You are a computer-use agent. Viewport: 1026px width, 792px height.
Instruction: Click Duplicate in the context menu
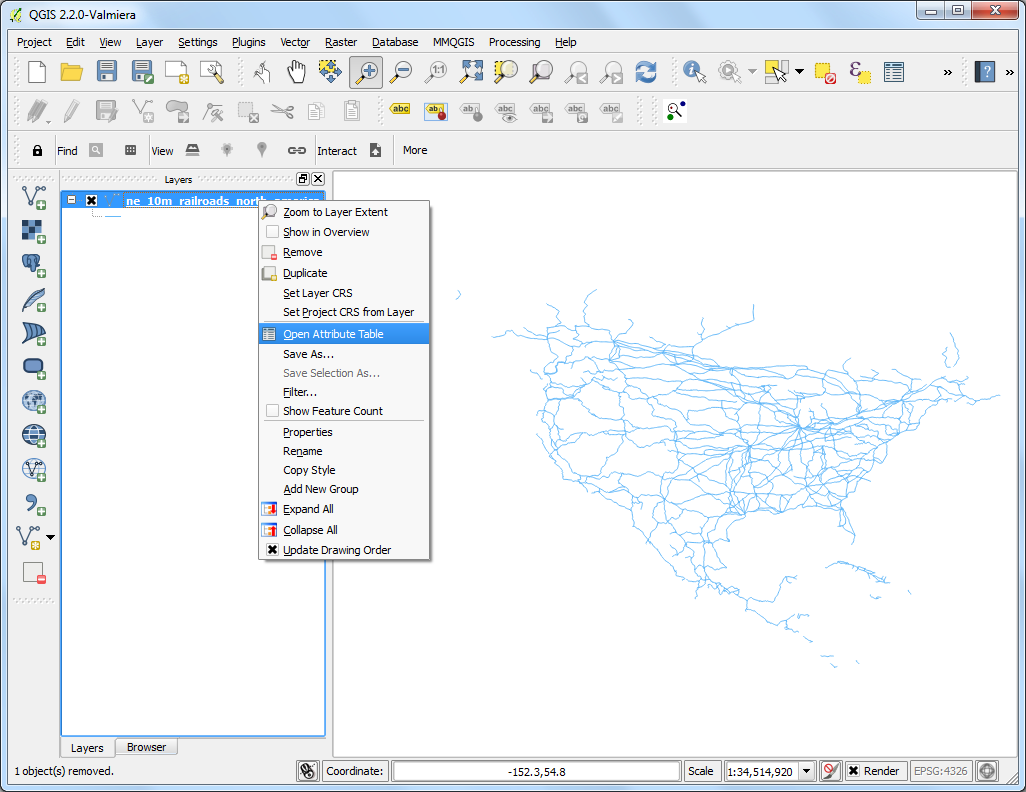coord(344,273)
